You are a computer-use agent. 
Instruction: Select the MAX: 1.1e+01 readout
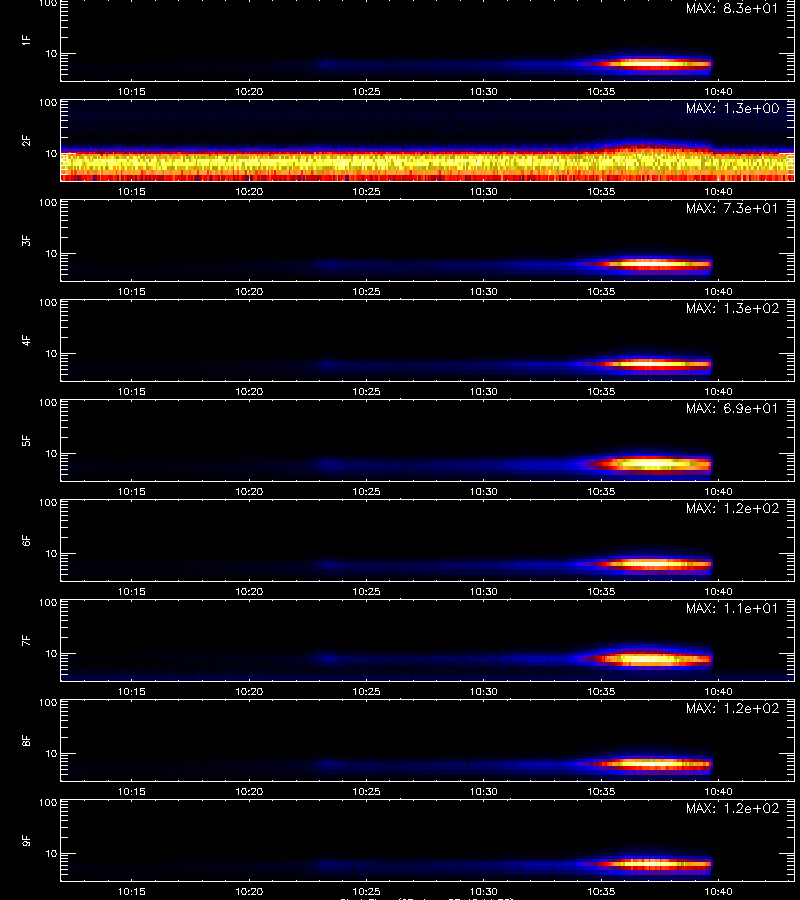point(732,608)
